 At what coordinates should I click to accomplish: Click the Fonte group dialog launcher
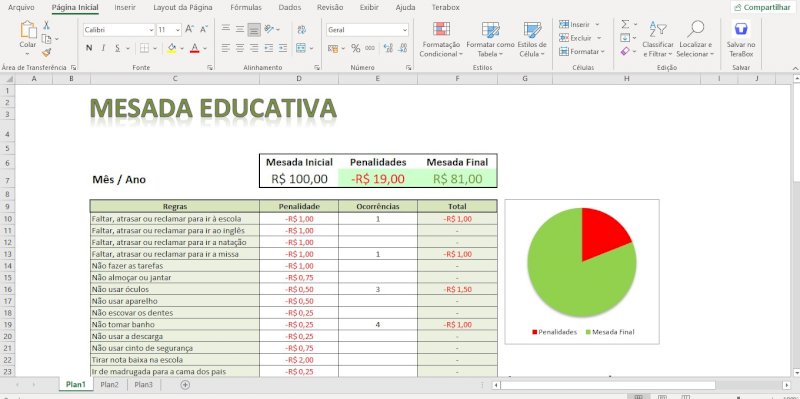[210, 67]
